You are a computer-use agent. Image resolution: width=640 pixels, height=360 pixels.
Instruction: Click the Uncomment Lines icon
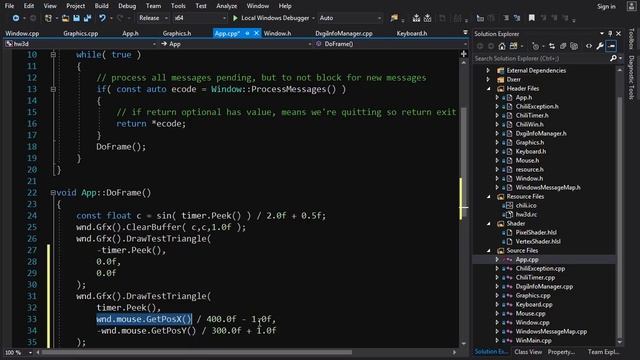click(x=517, y=18)
